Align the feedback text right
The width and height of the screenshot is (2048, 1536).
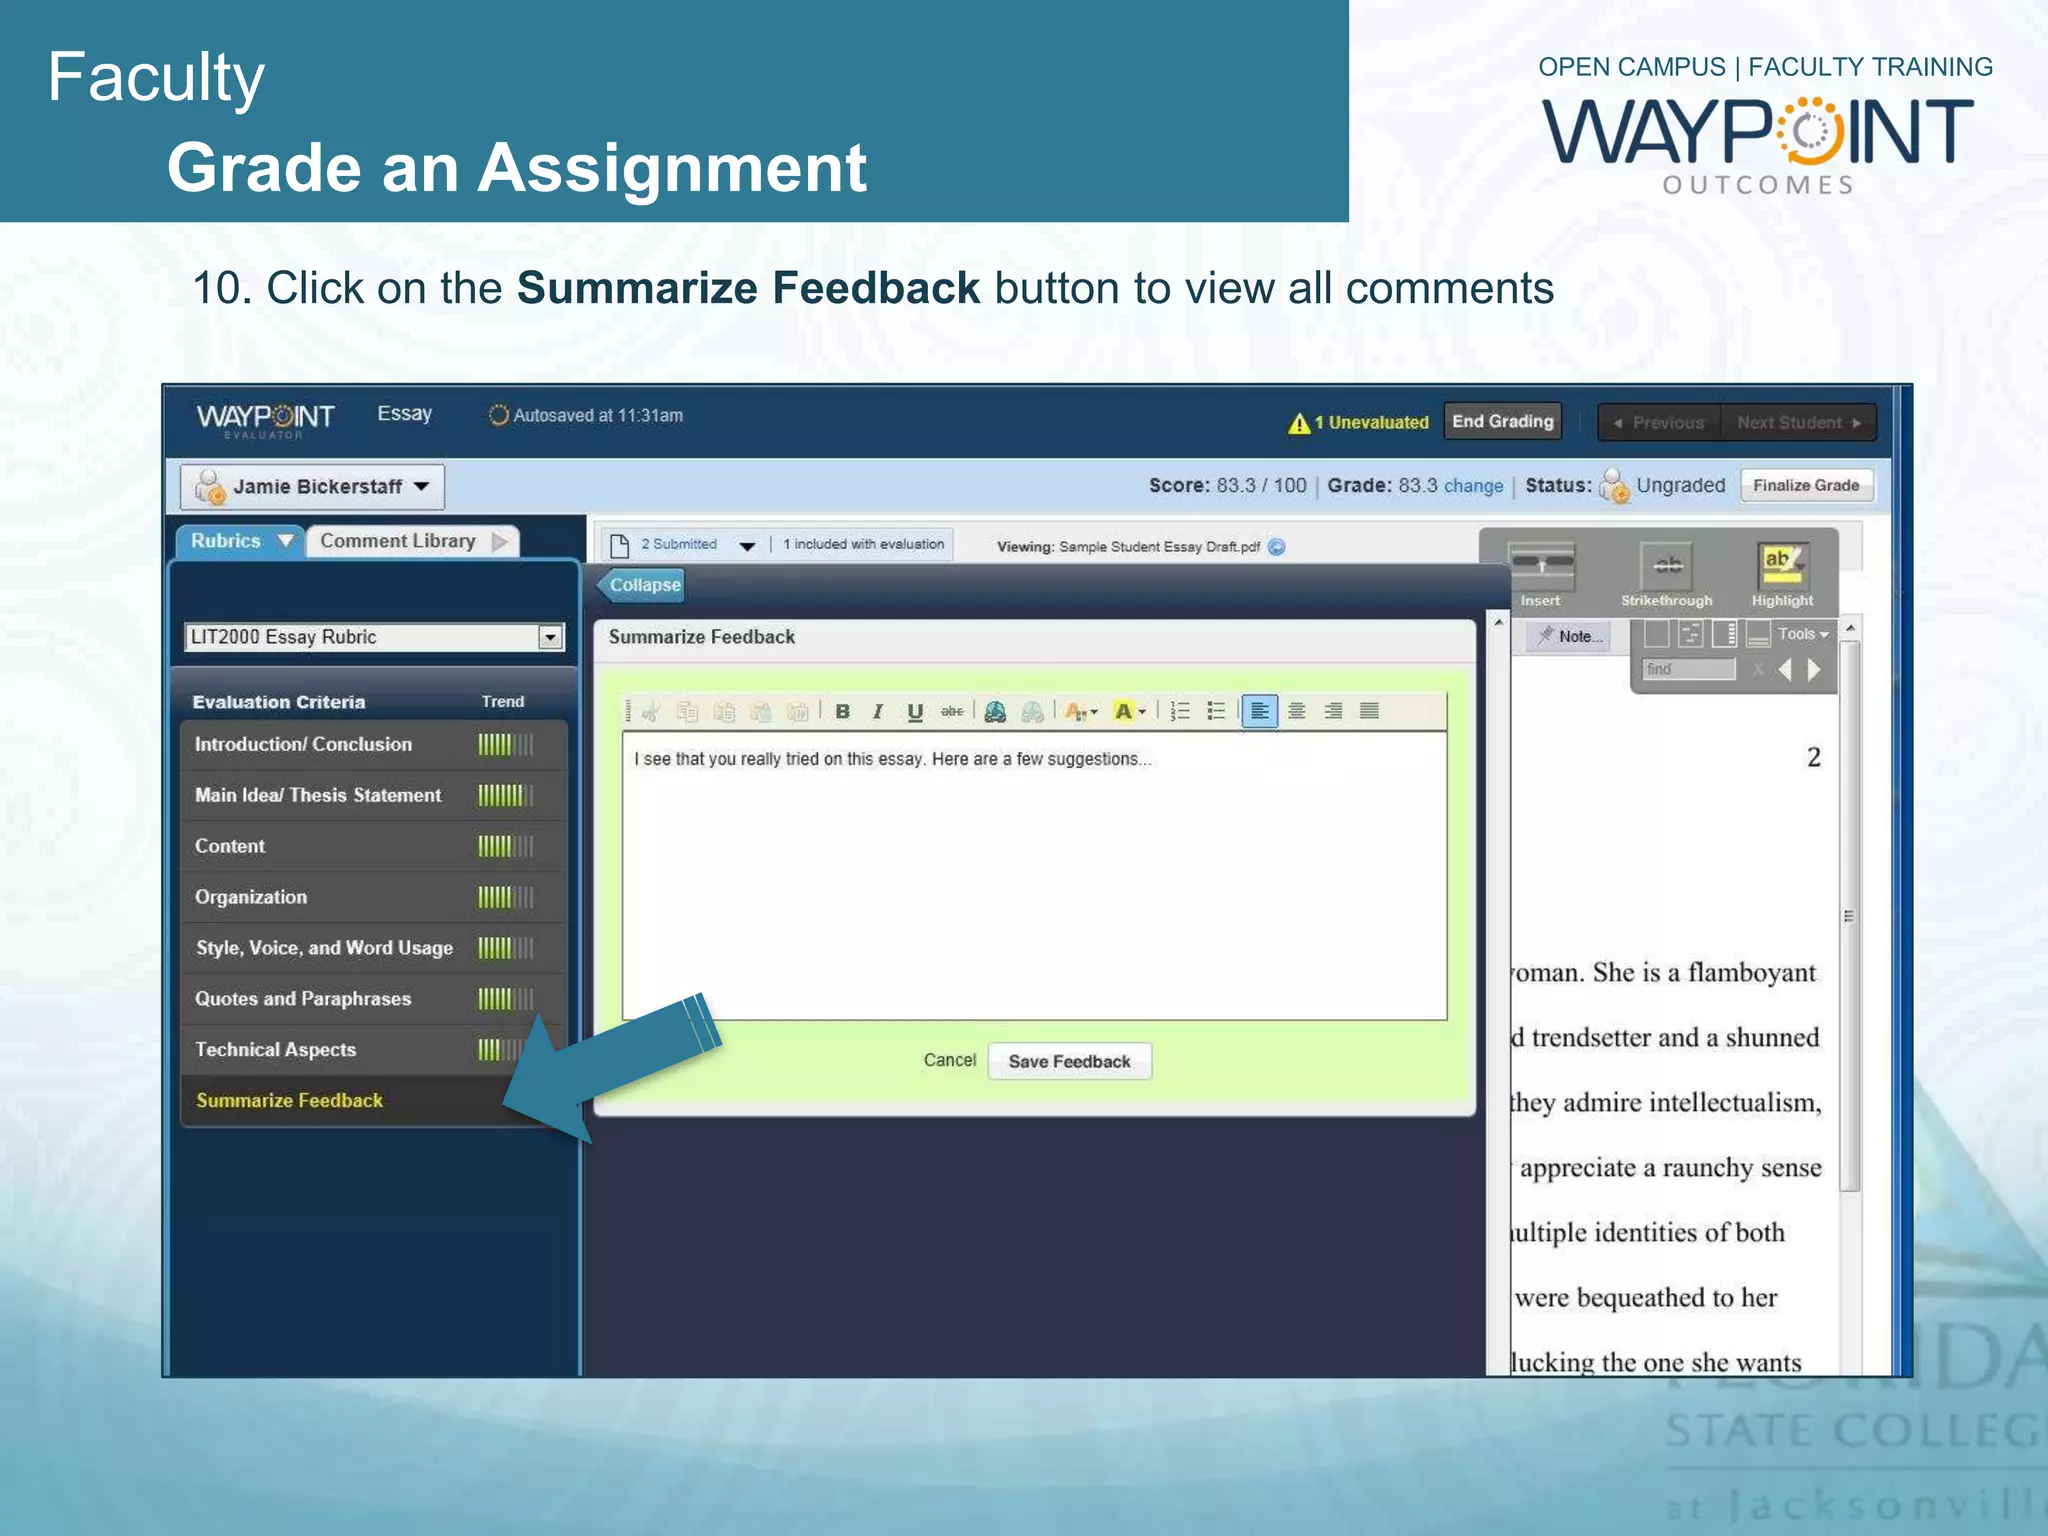pos(1333,711)
